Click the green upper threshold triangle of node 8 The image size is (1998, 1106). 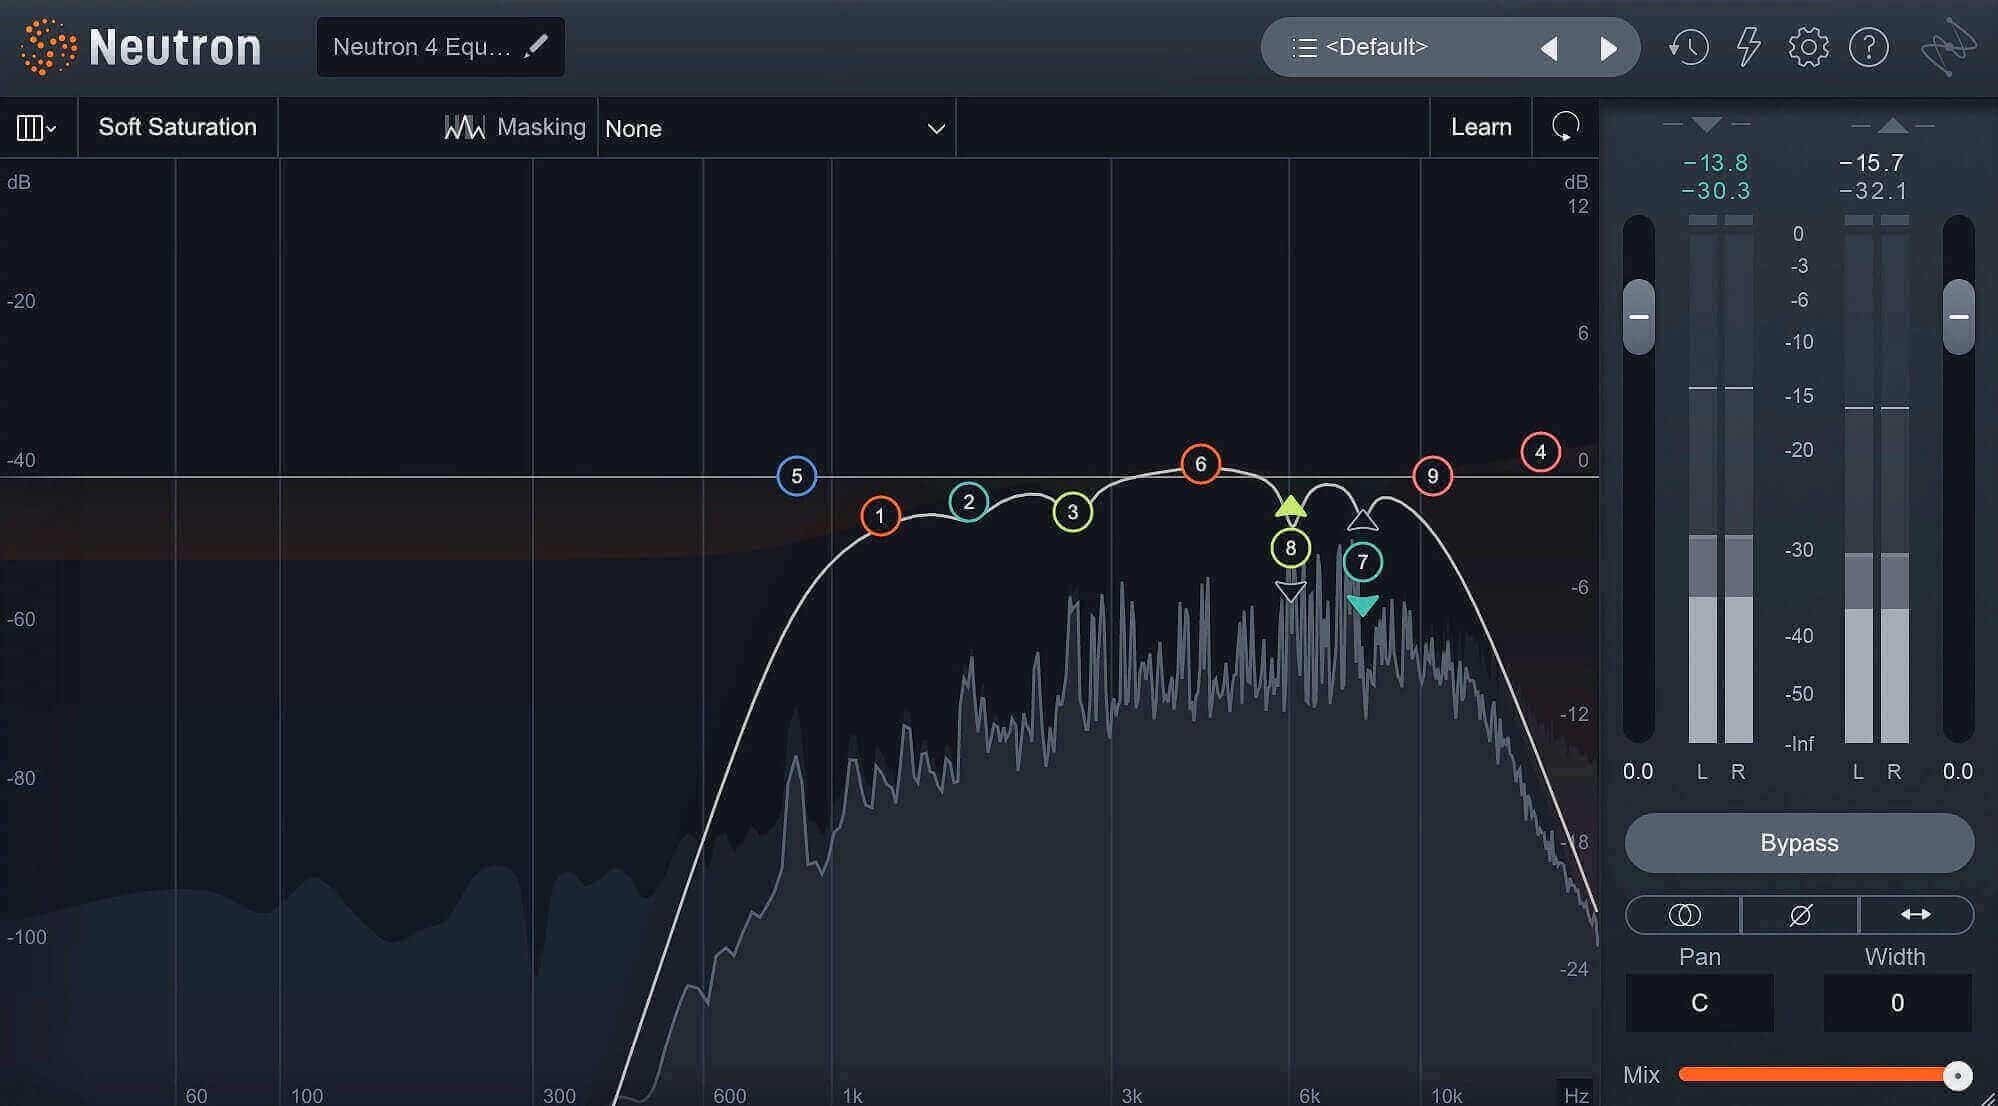click(x=1291, y=506)
